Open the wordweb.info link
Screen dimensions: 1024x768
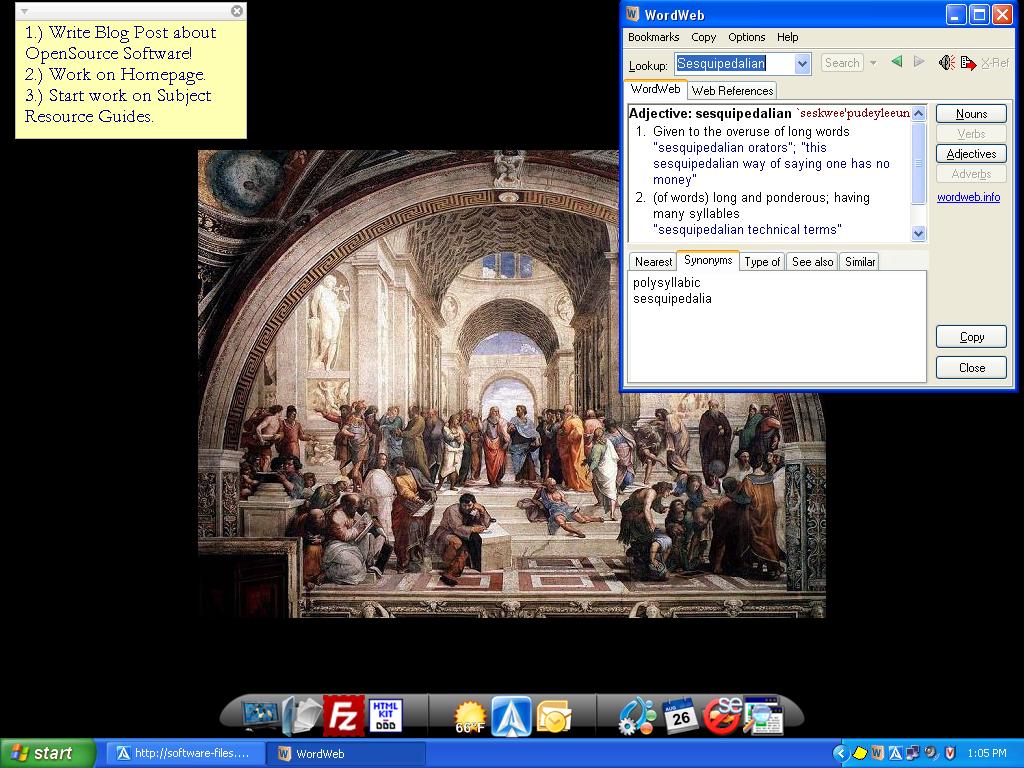click(968, 197)
